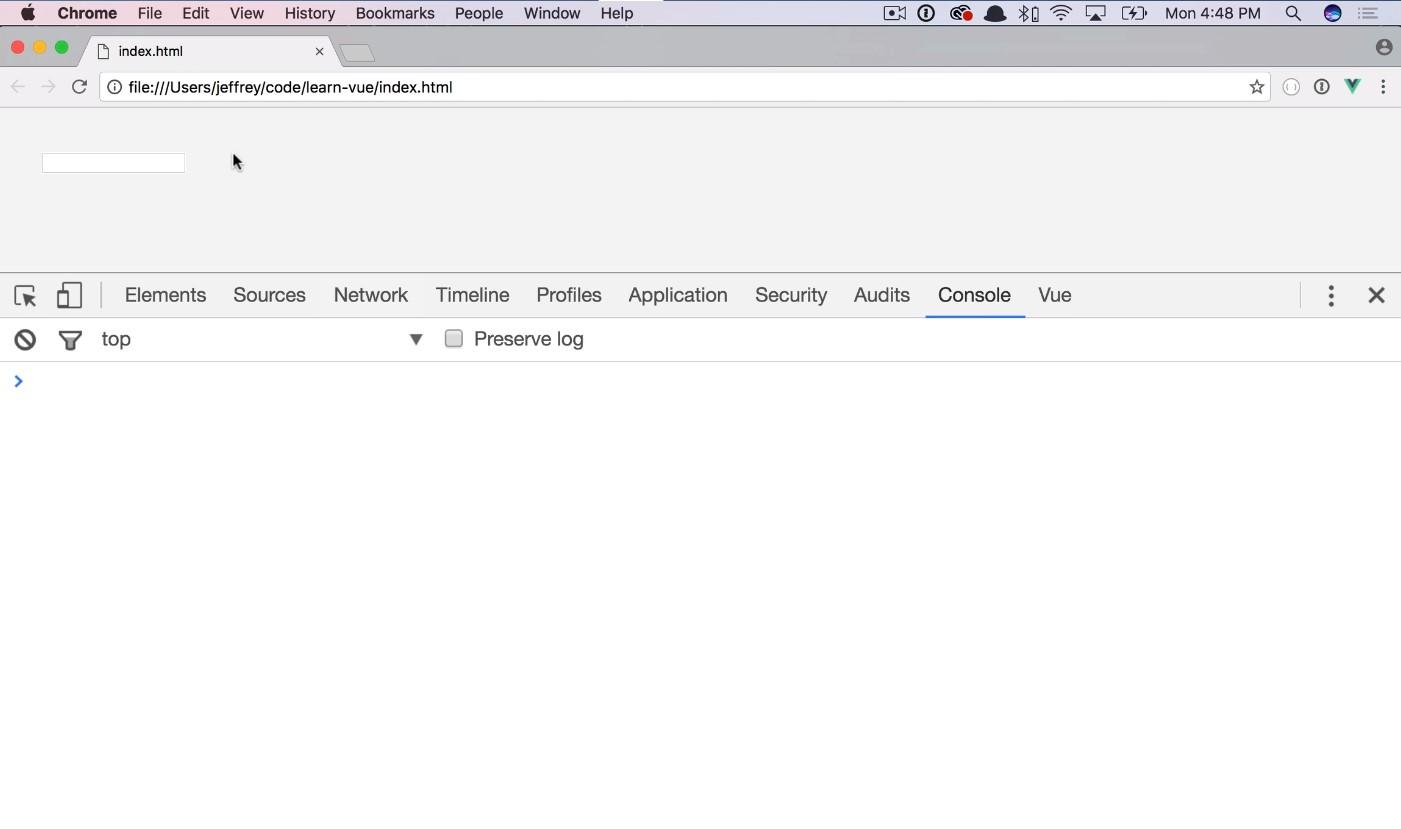Clear the console with the ban icon
Viewport: 1401px width, 829px height.
pyautogui.click(x=25, y=340)
